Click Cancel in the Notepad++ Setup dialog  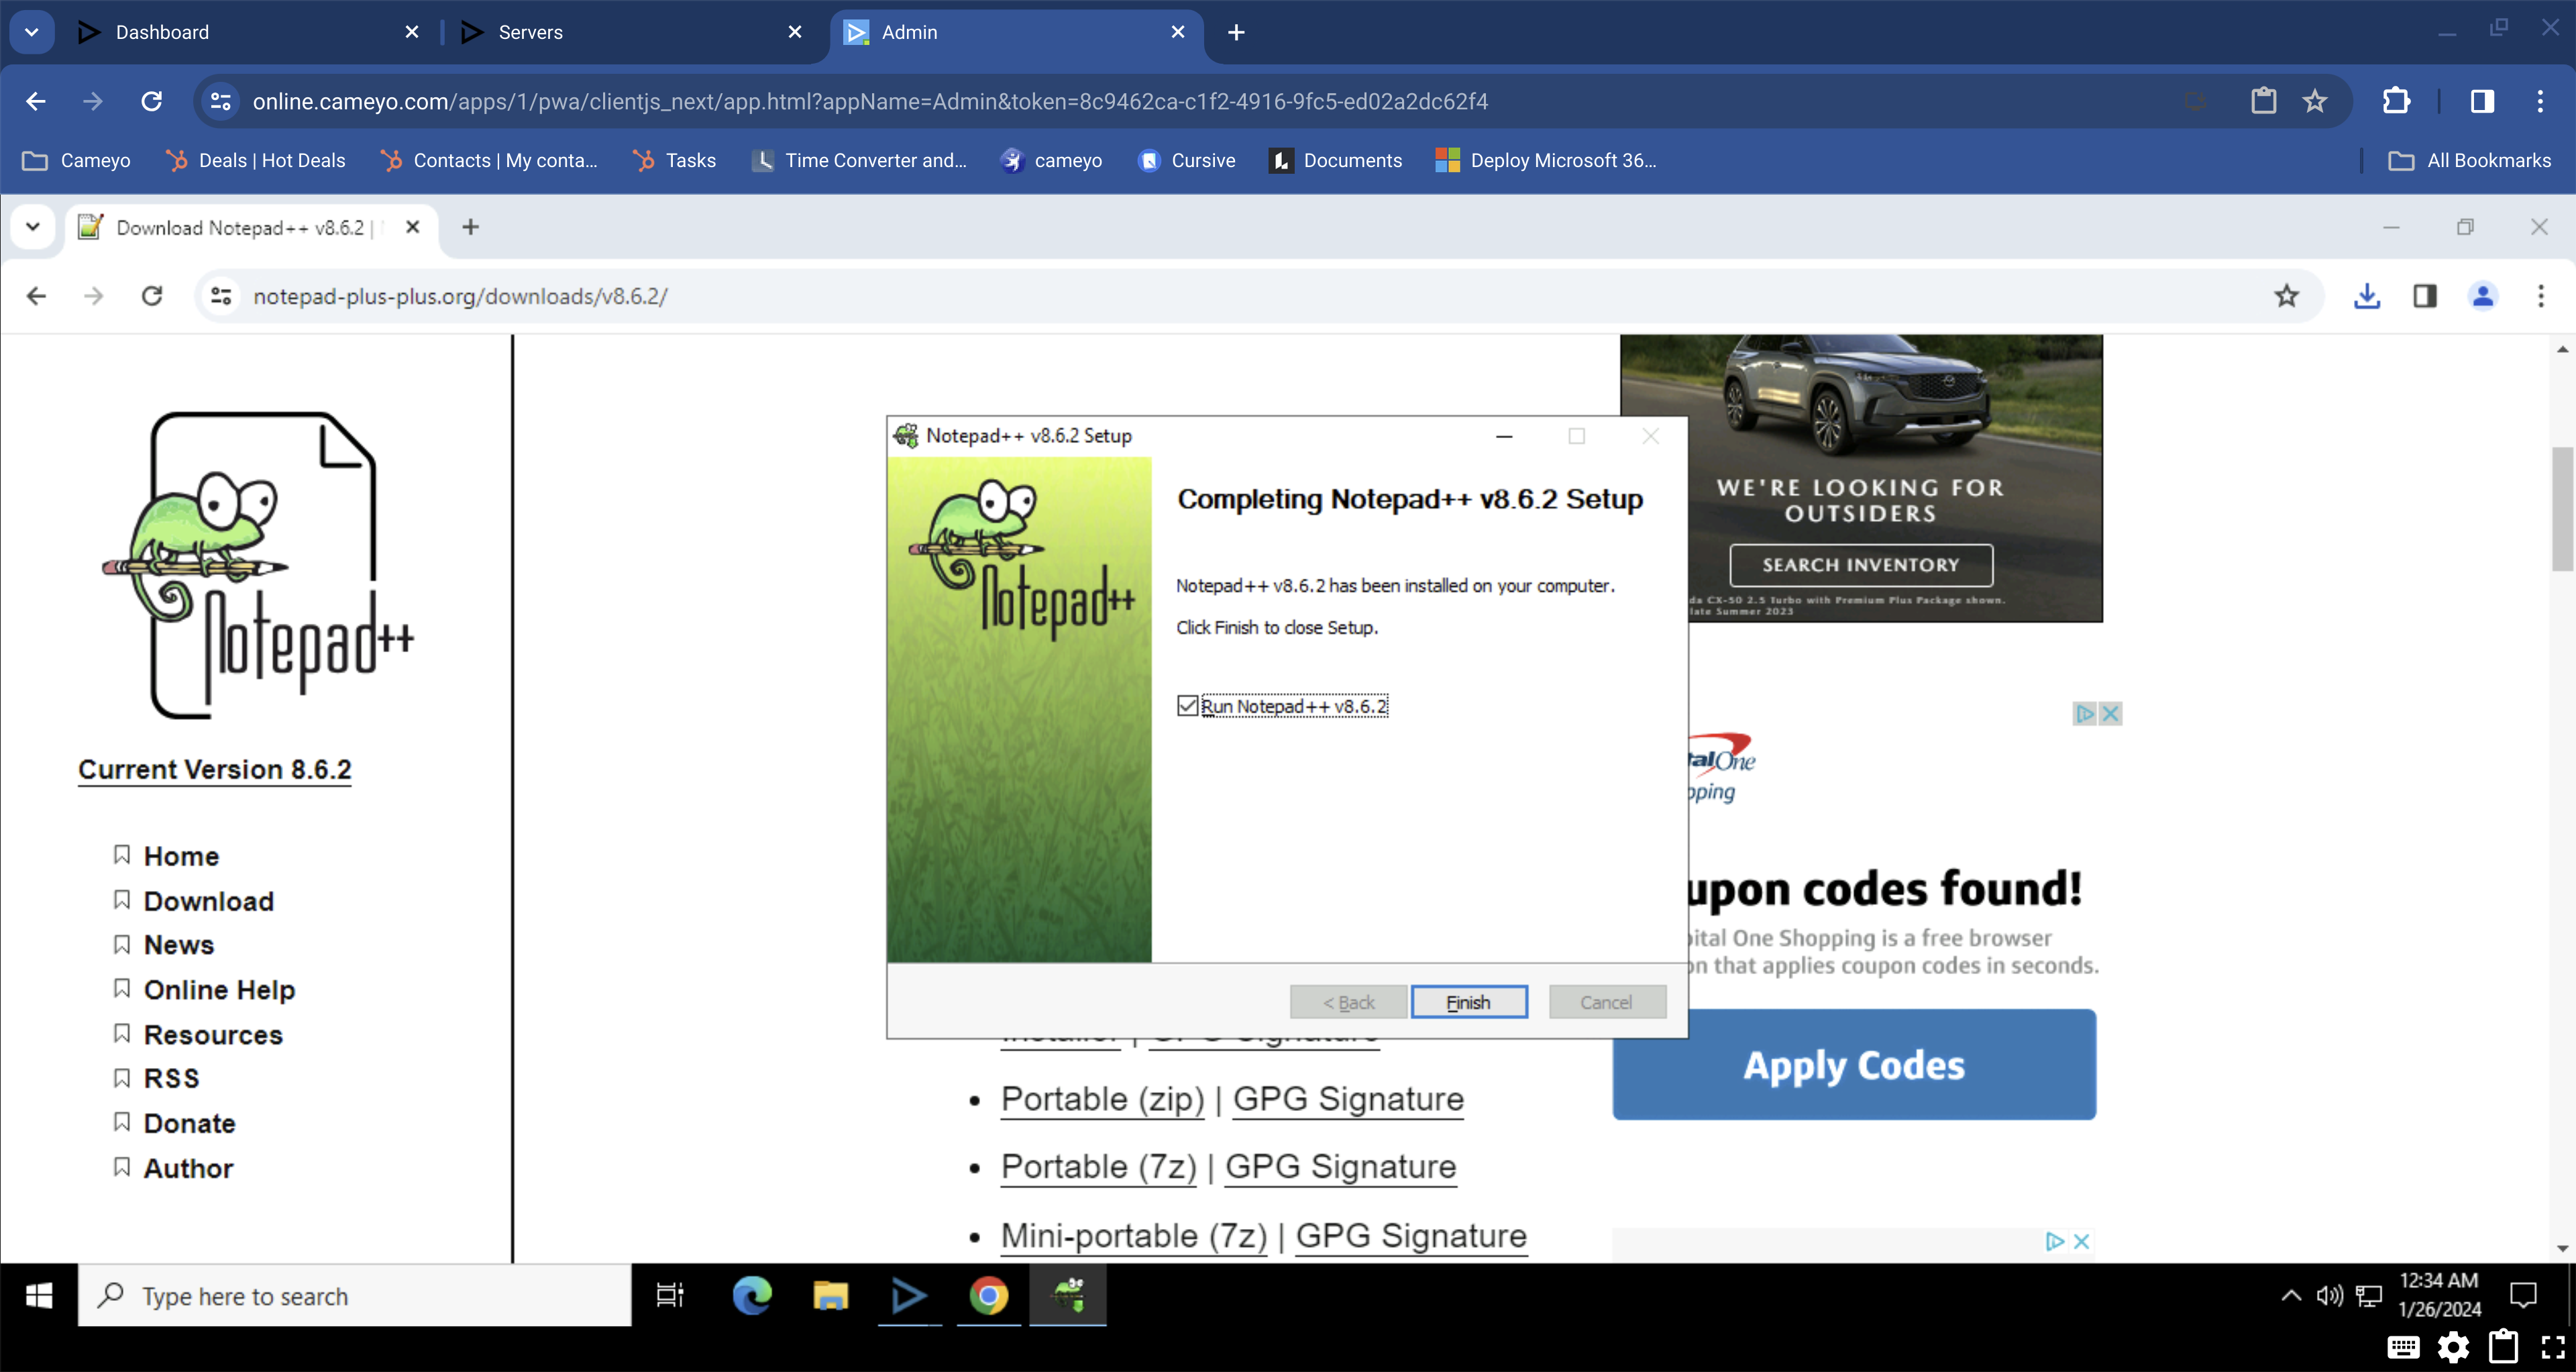pos(1606,1002)
